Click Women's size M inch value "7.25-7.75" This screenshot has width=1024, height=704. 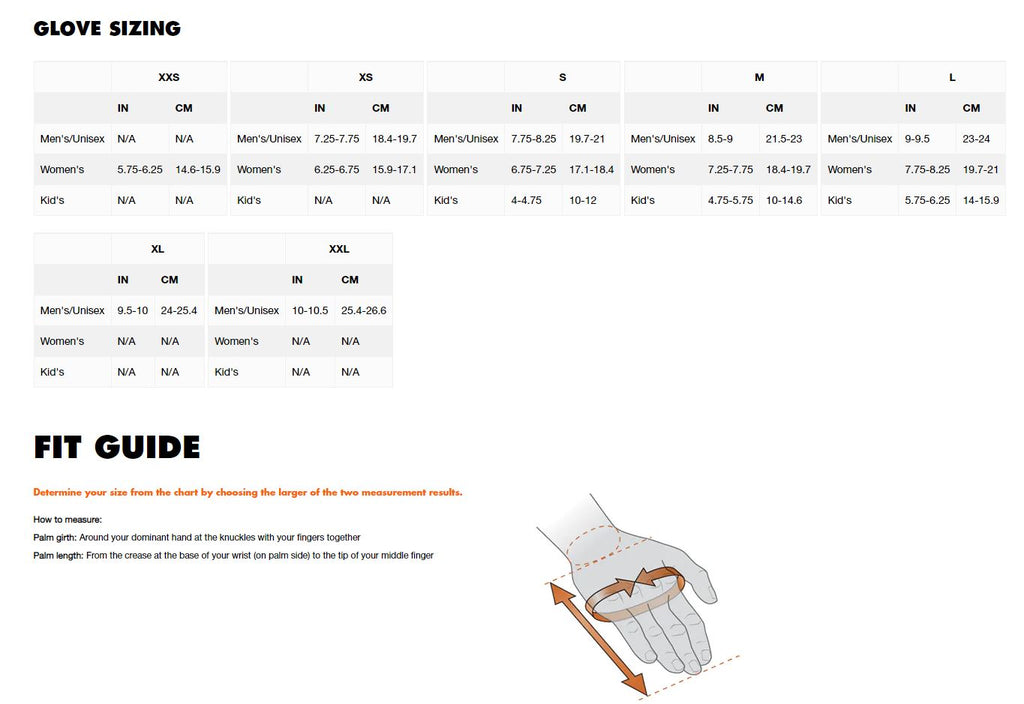click(x=730, y=170)
